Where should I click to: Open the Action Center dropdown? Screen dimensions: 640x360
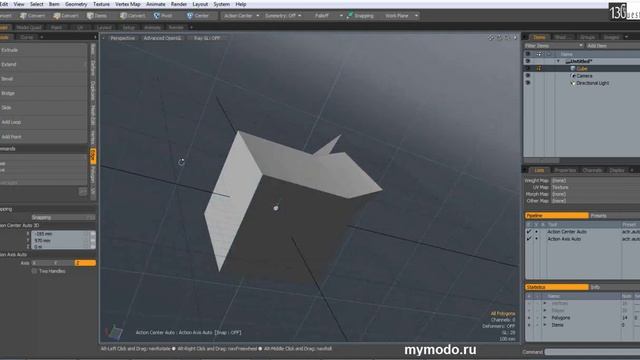(241, 16)
